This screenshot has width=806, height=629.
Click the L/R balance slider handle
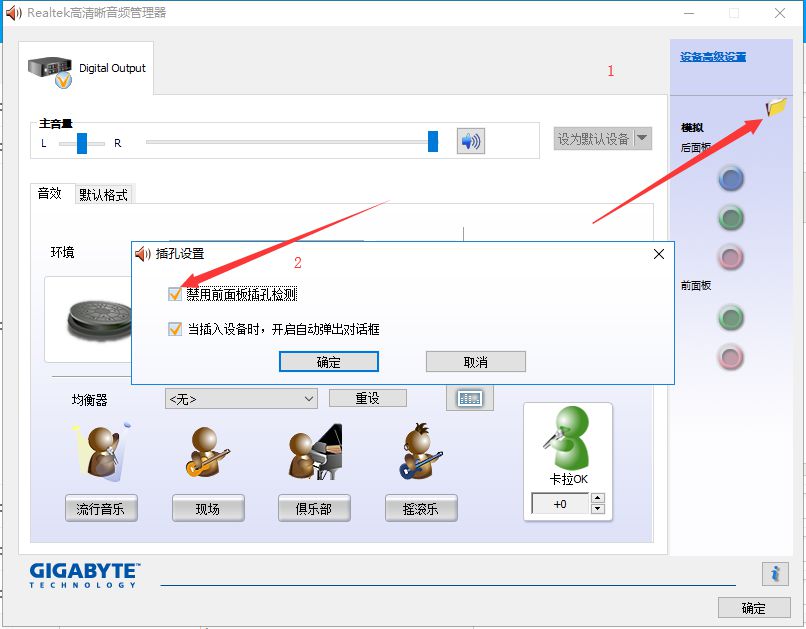click(x=82, y=143)
